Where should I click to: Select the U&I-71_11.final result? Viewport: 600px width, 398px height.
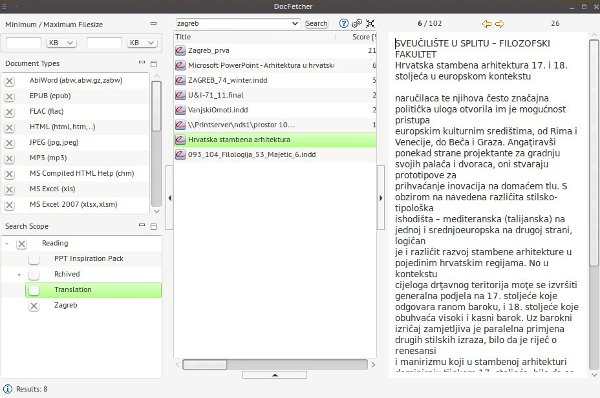click(x=275, y=95)
